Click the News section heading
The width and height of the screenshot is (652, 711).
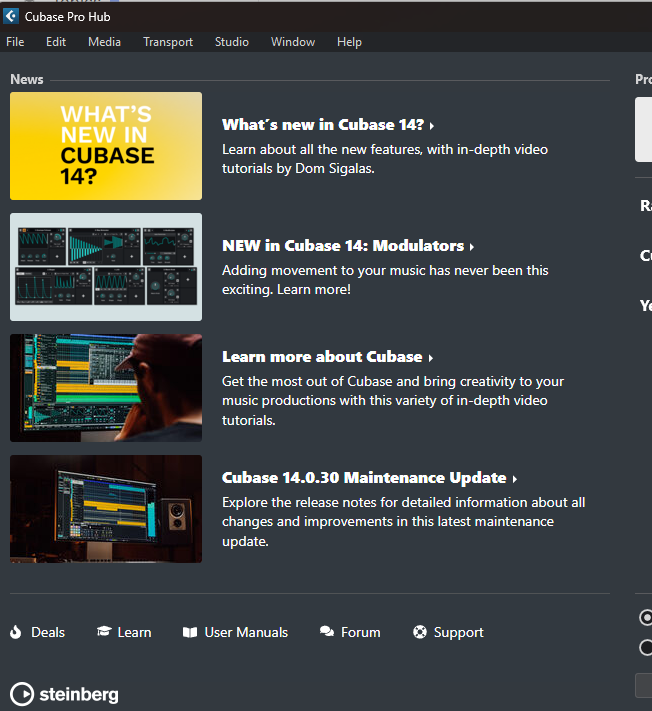(27, 79)
